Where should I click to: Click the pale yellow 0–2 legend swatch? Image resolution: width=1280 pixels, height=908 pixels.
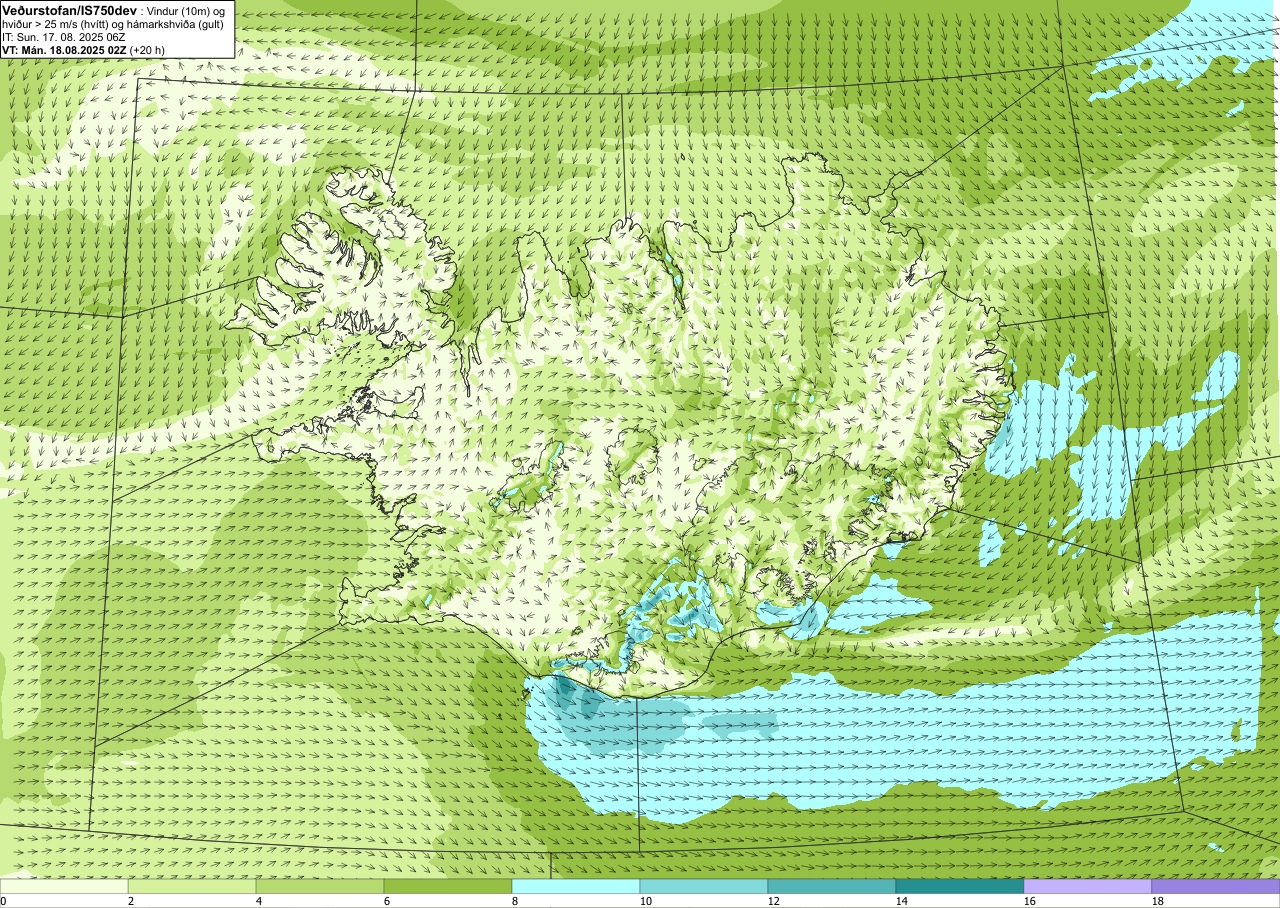pyautogui.click(x=64, y=886)
